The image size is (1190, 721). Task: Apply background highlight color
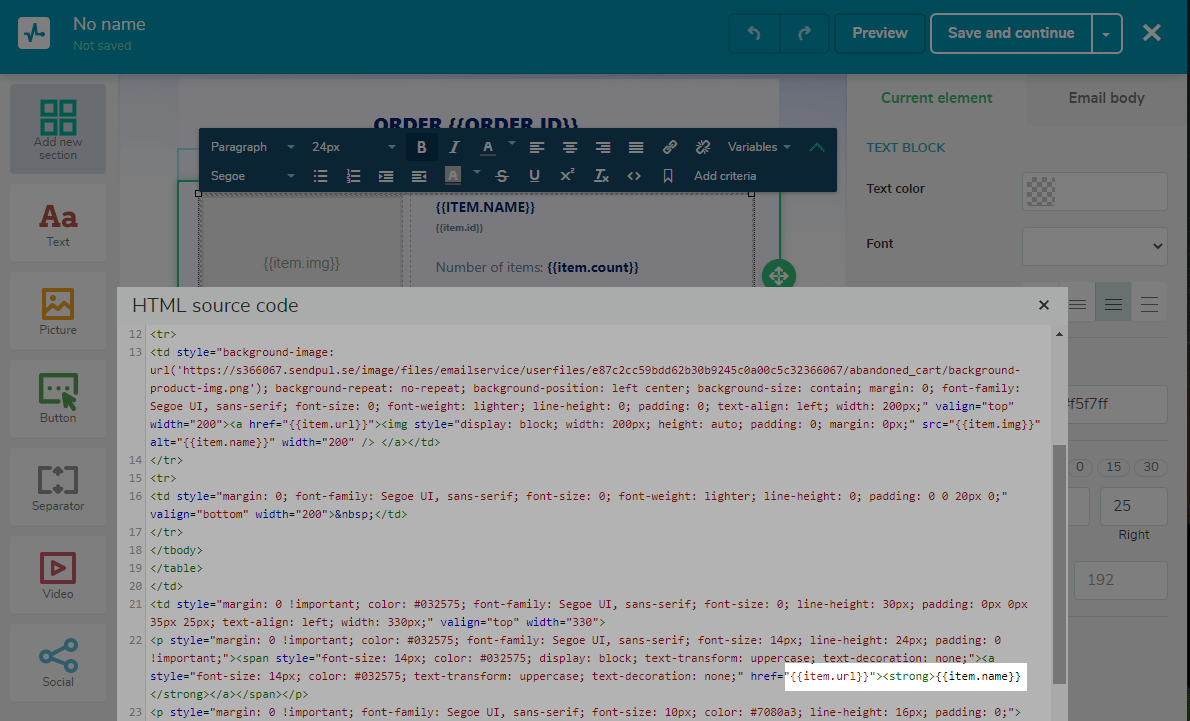[x=452, y=176]
